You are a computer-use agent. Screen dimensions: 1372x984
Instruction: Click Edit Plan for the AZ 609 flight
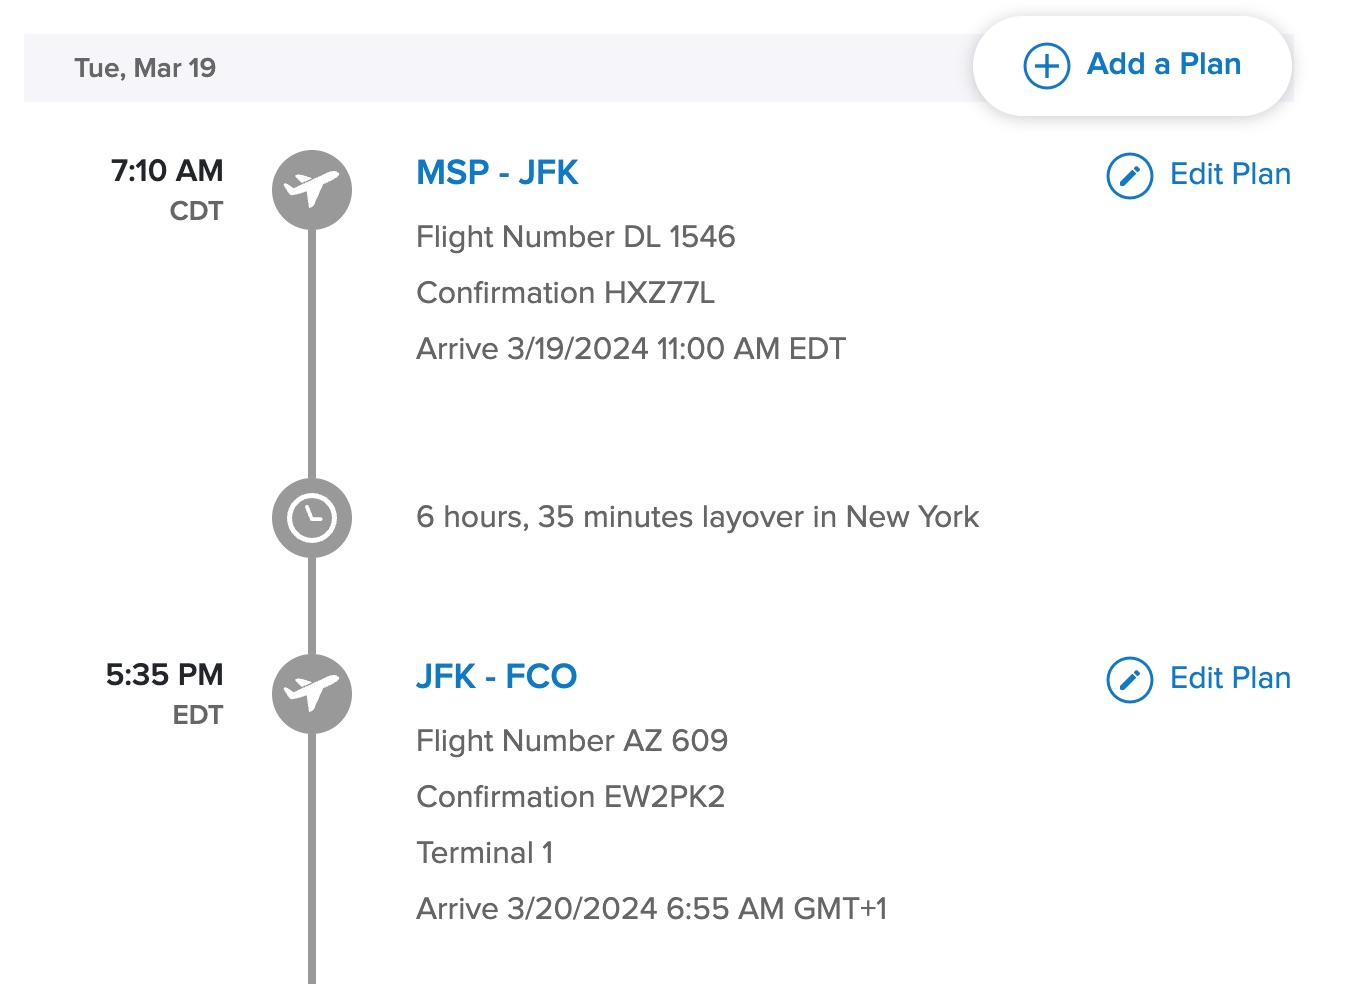[x=1230, y=678]
